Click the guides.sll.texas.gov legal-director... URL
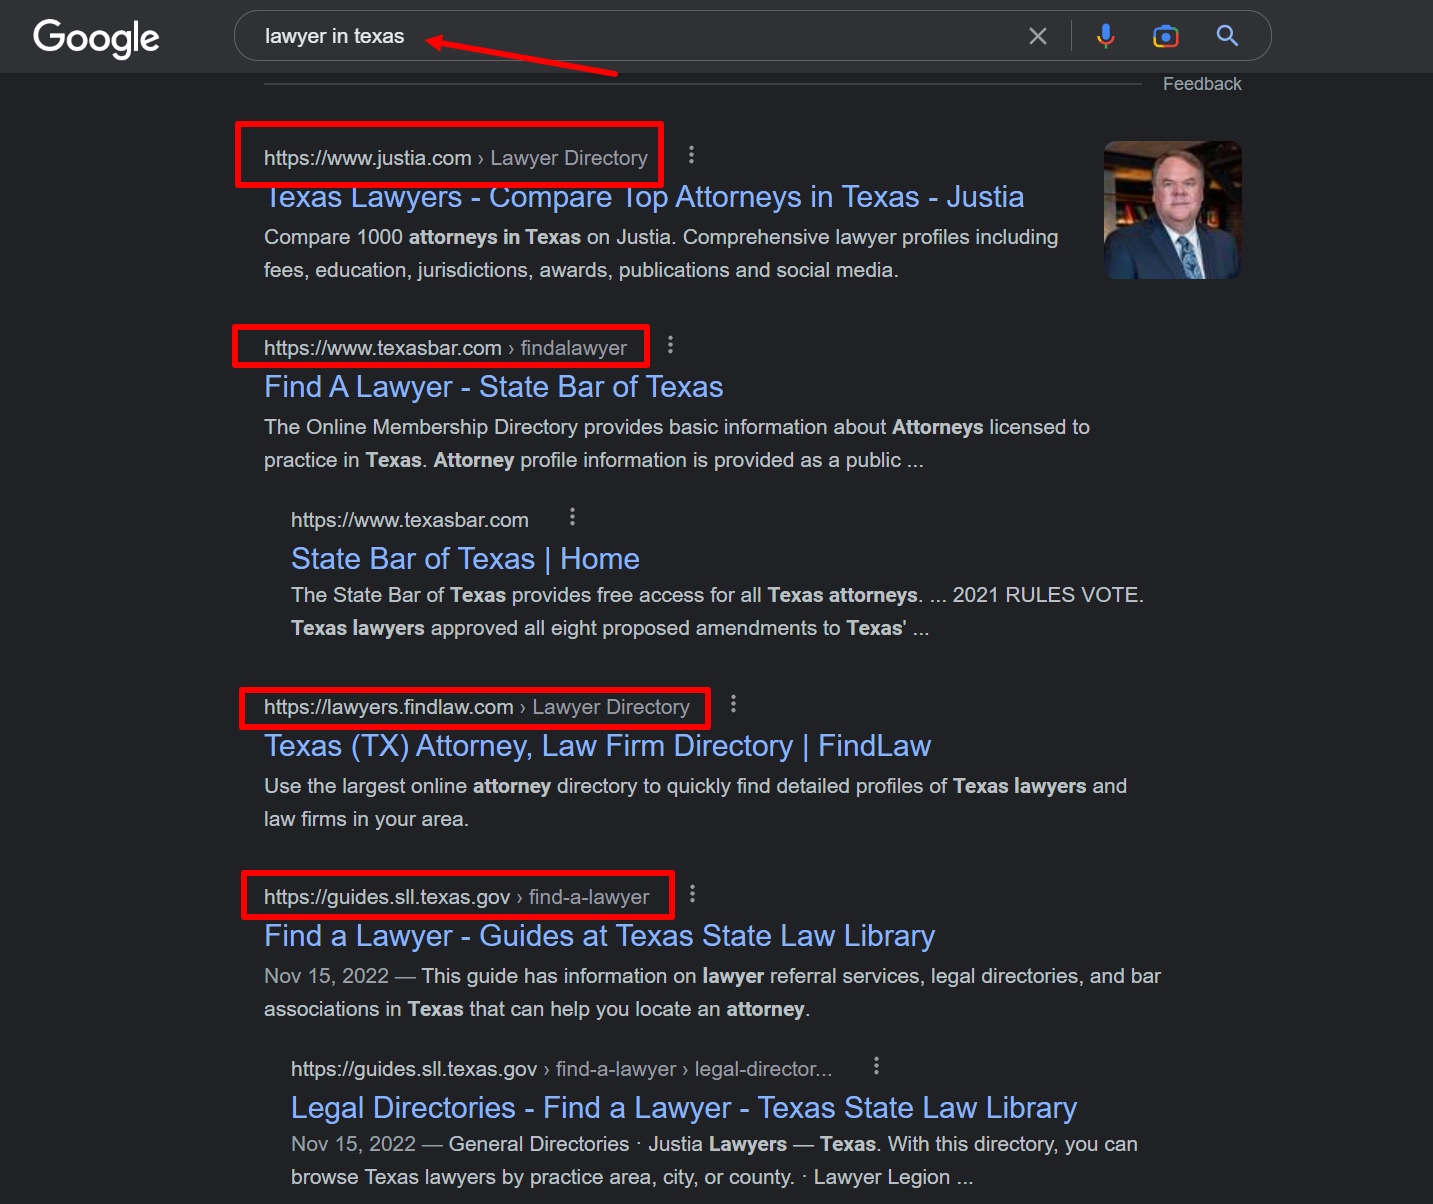 (x=561, y=1069)
